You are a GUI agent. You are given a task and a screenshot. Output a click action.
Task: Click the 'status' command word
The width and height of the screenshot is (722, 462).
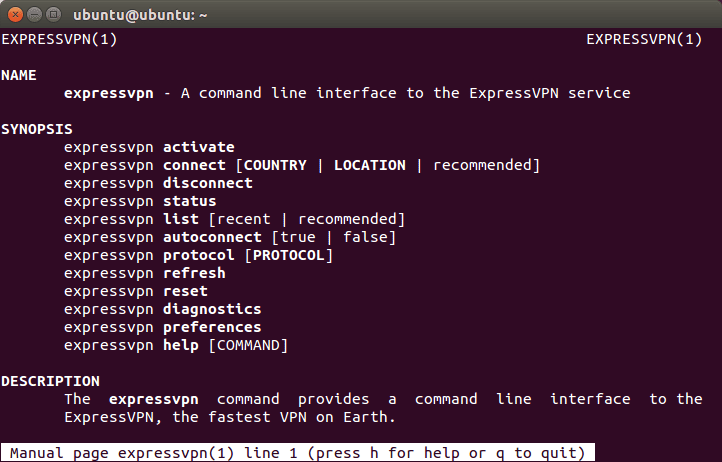click(189, 201)
